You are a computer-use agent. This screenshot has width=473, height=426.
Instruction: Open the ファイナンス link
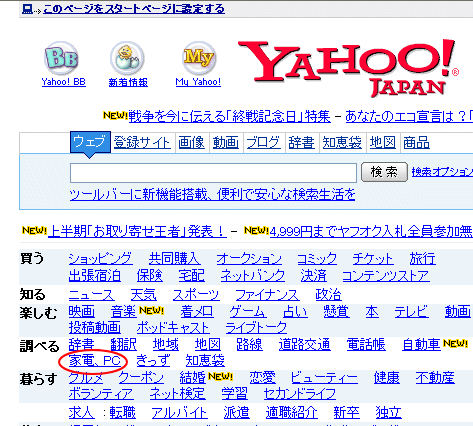268,295
